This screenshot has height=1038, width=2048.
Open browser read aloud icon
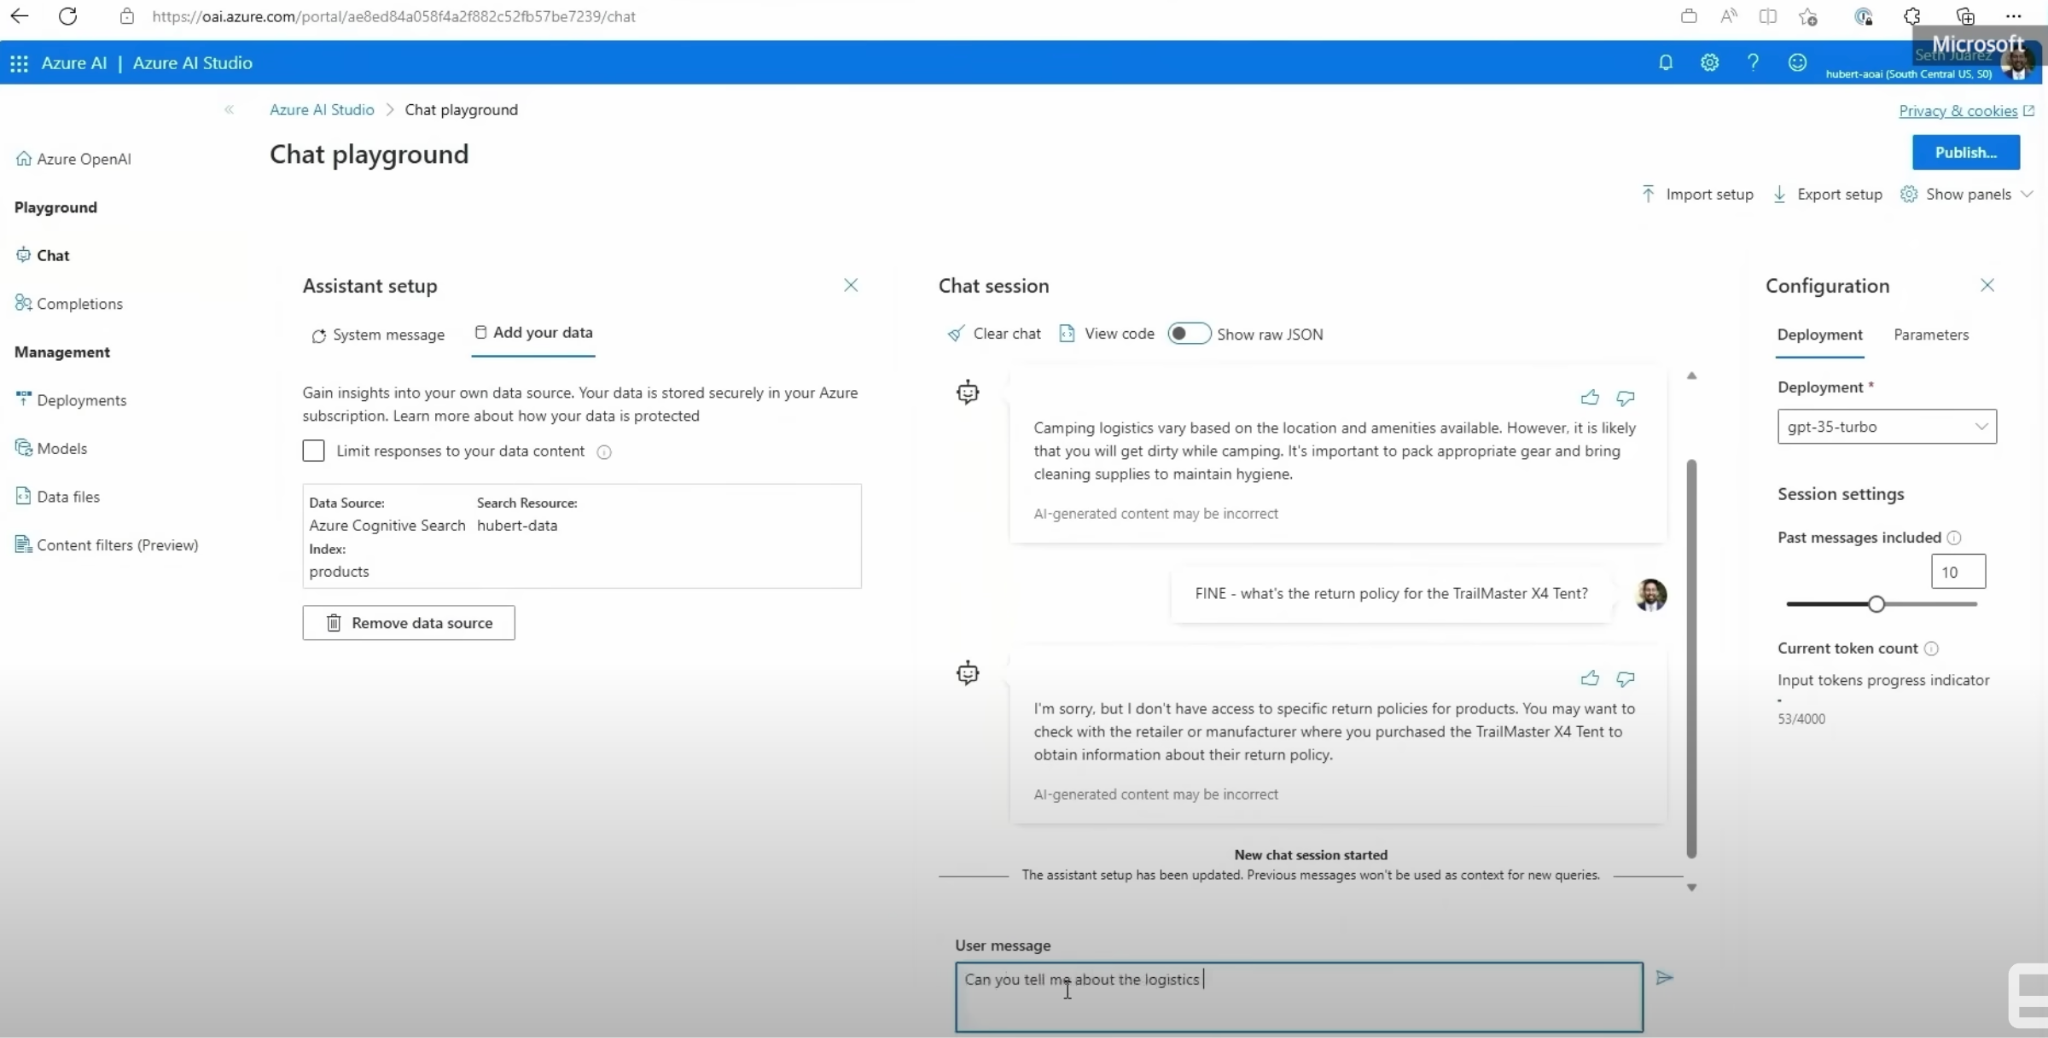click(1728, 16)
